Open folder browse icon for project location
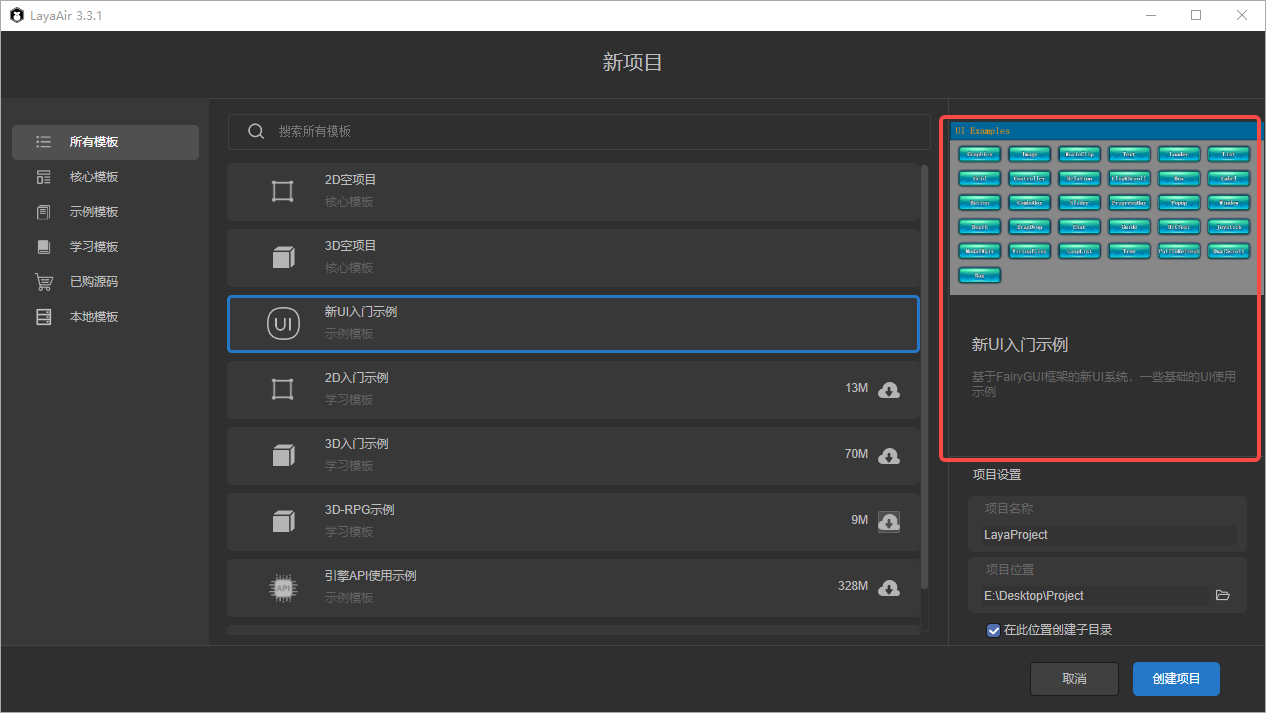1266x713 pixels. coord(1222,595)
